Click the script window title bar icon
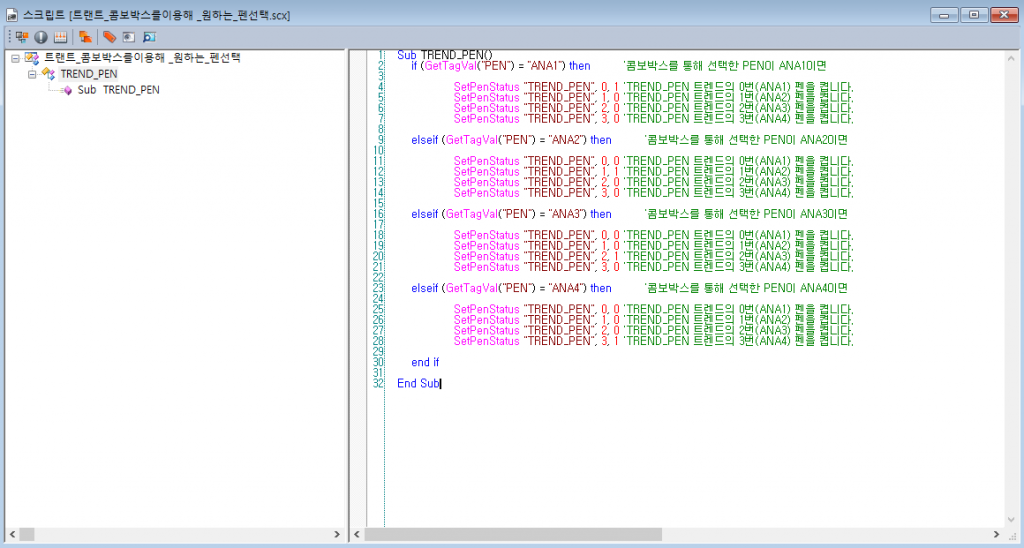The width and height of the screenshot is (1024, 548). point(12,14)
